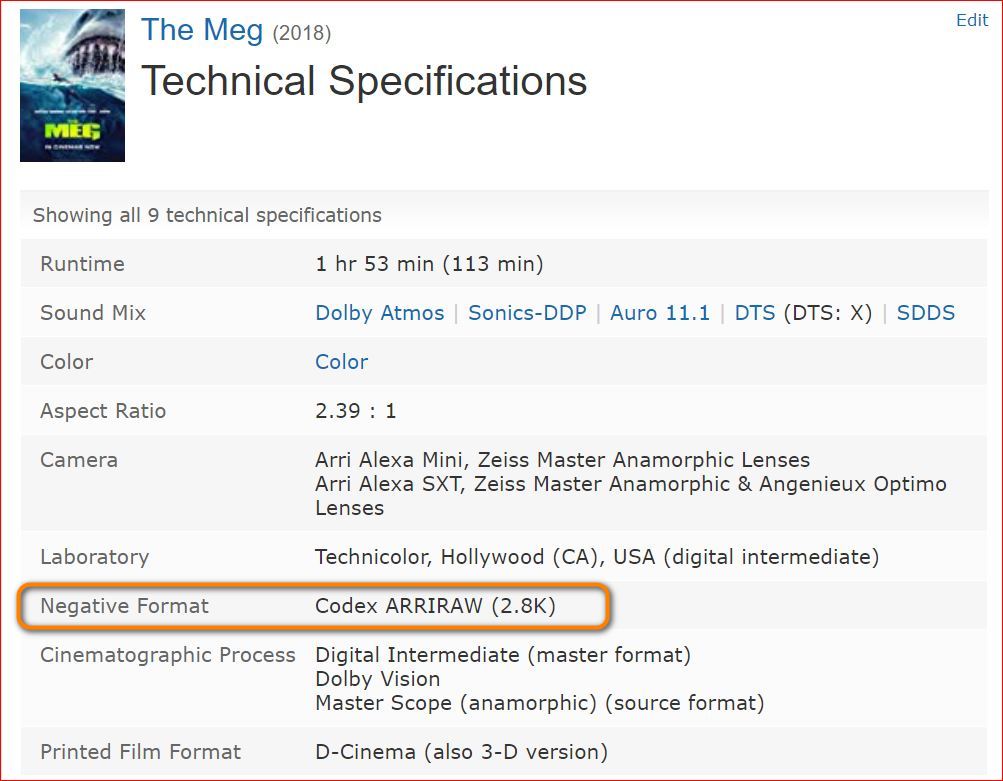Click the (2018) year next to title
This screenshot has width=1003, height=781.
302,33
